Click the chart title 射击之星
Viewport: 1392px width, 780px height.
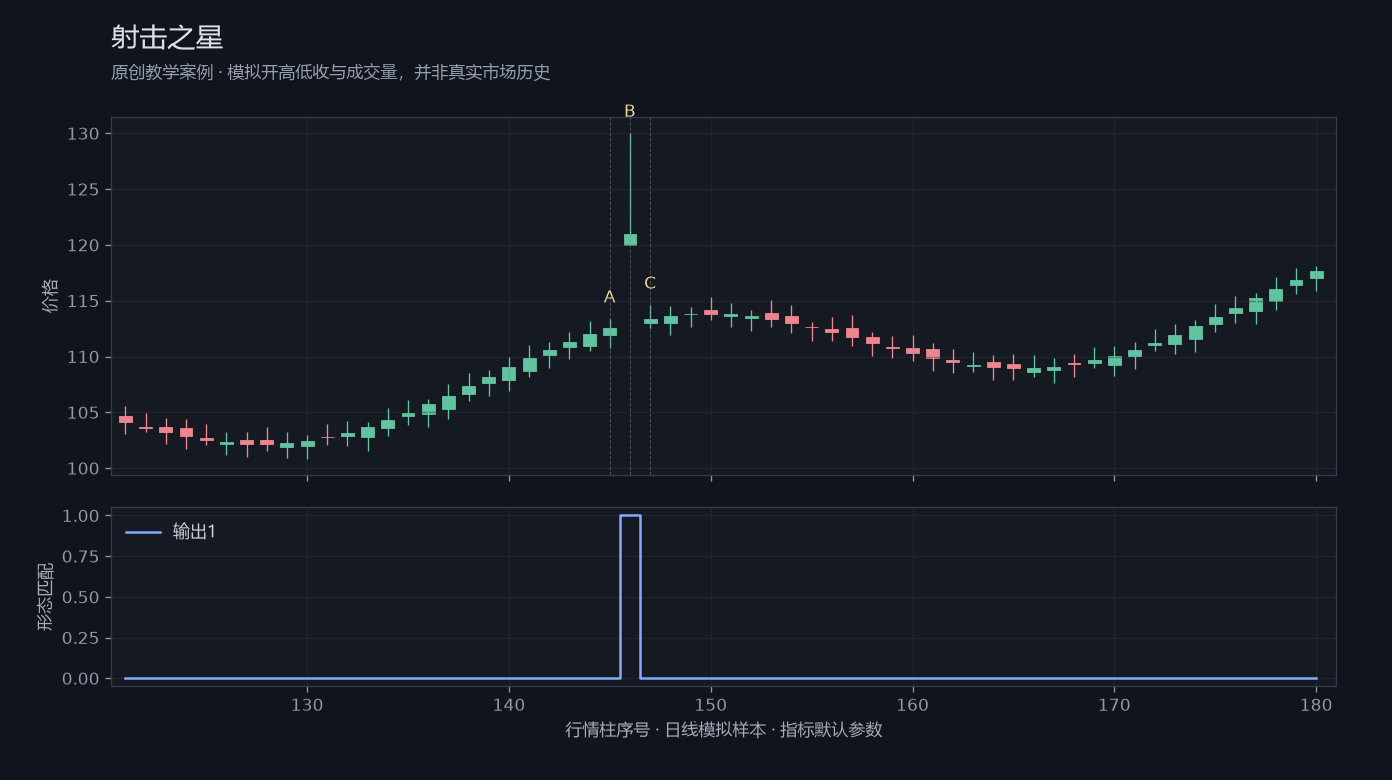pyautogui.click(x=167, y=38)
